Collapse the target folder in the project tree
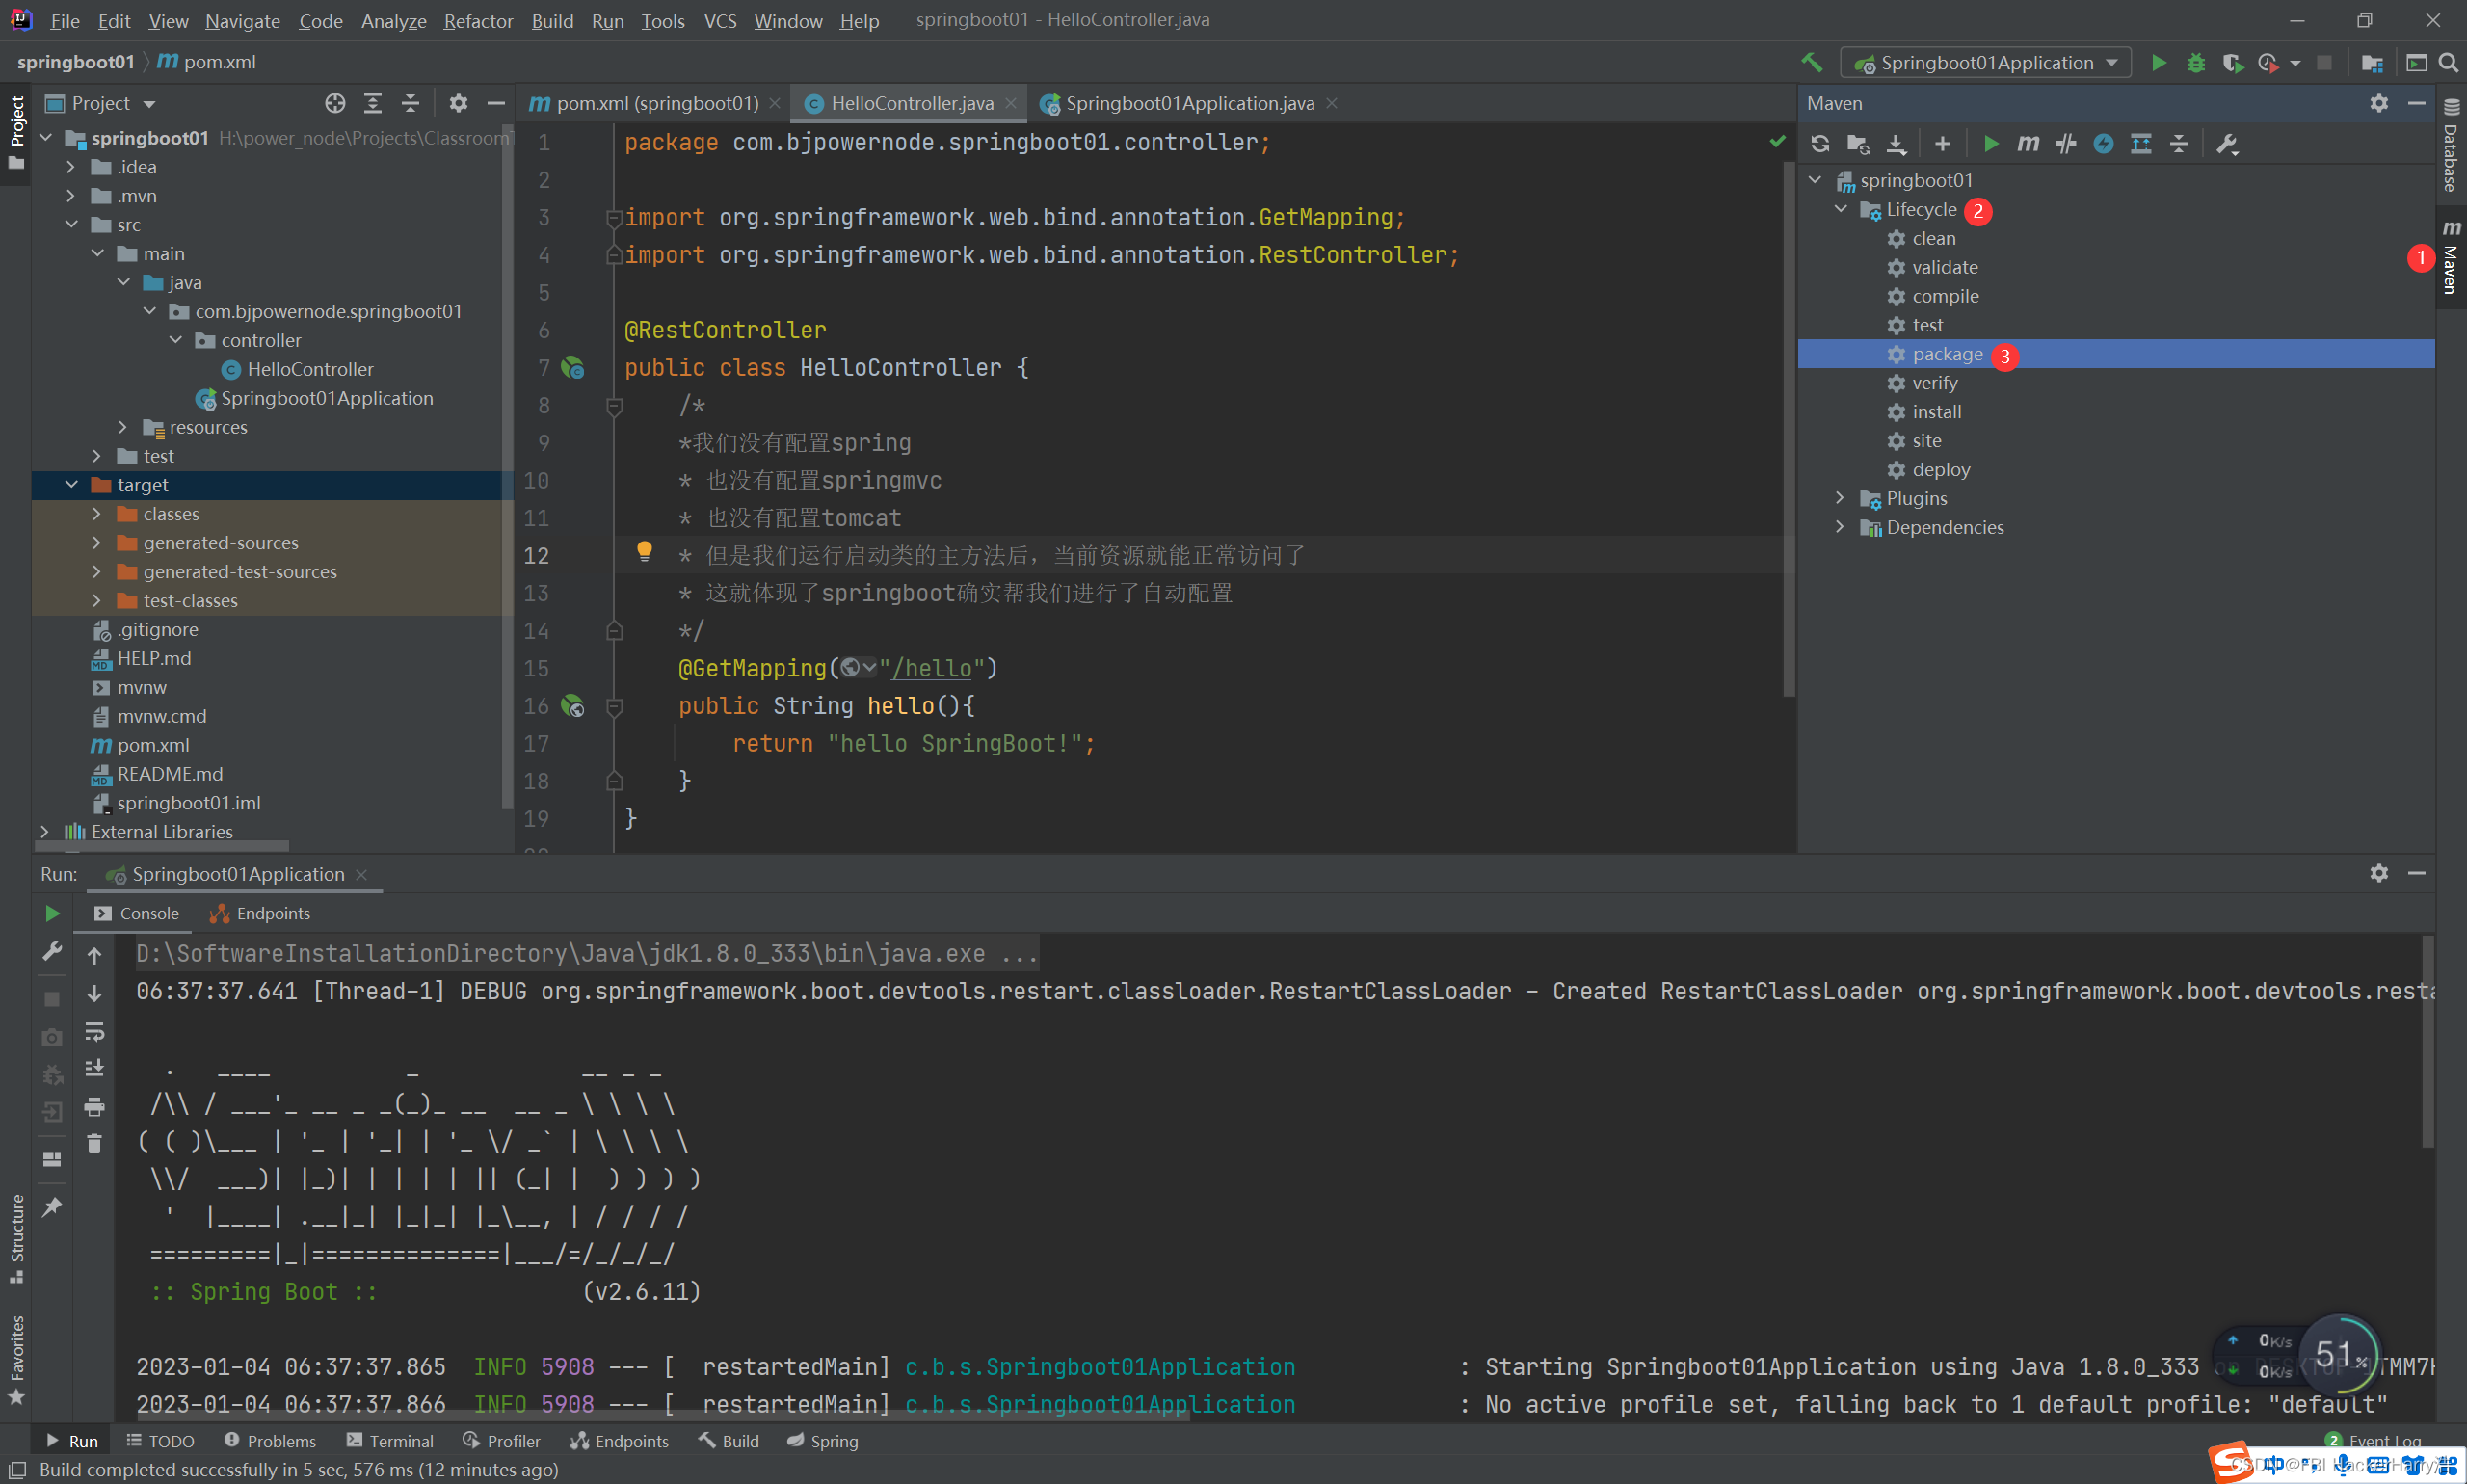 71,484
